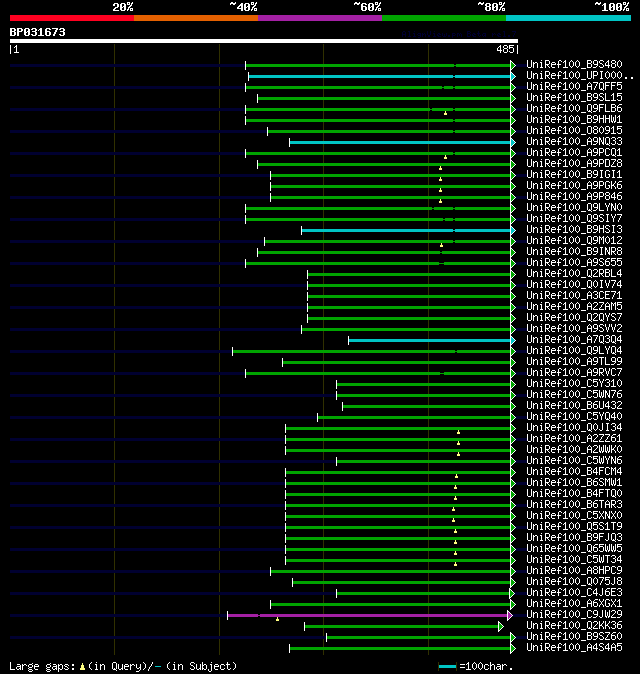
Task: Click the UniRef100_Q0JI34 label
Action: (x=574, y=428)
